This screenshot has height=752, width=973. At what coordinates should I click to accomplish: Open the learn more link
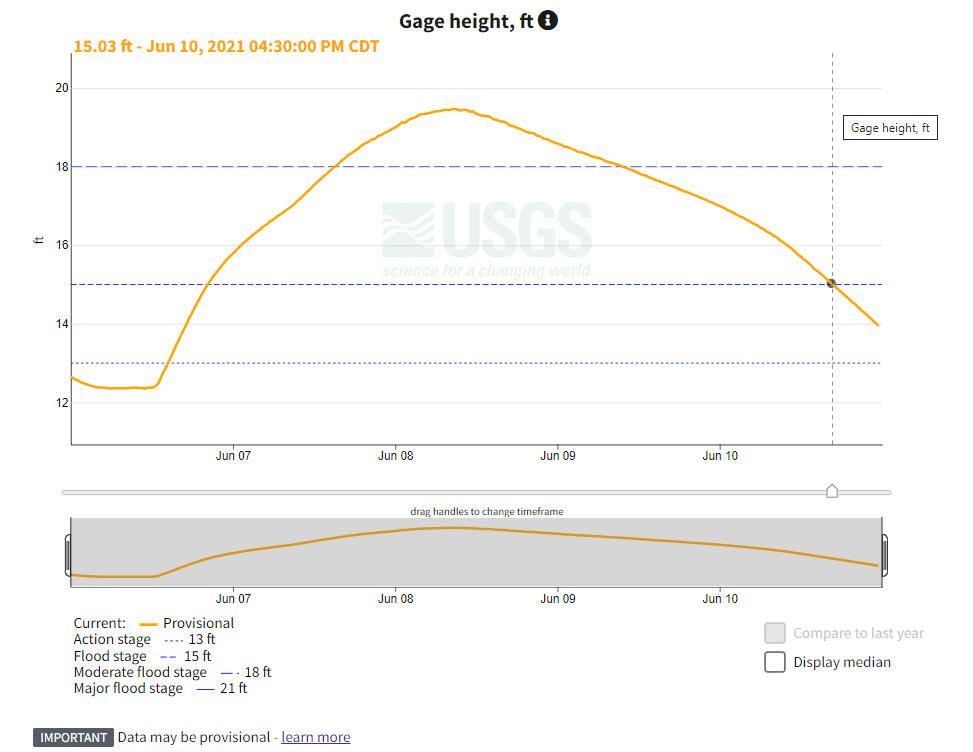coord(315,737)
